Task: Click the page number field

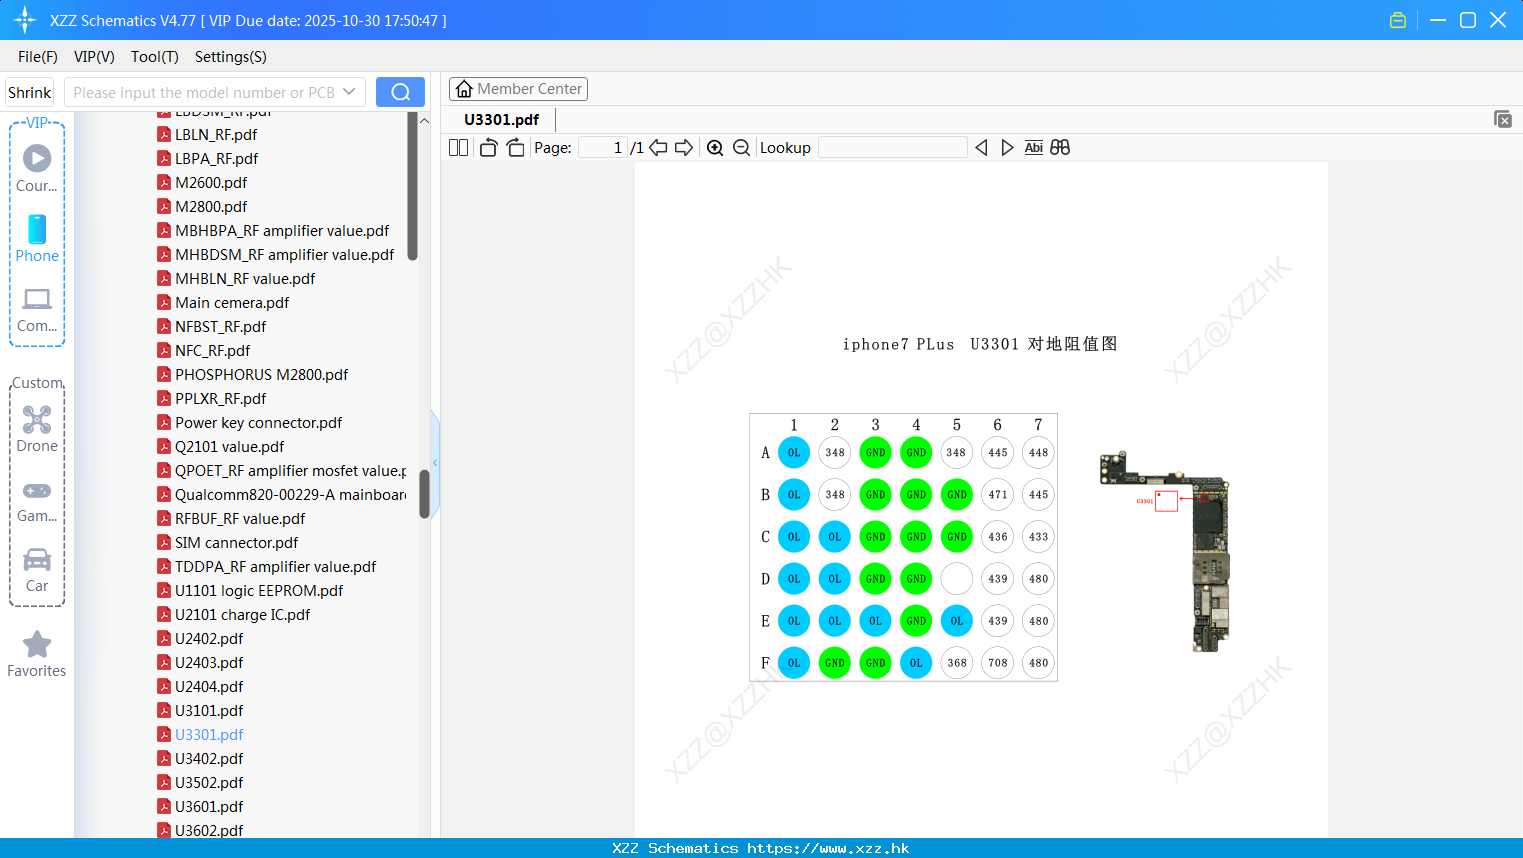Action: click(603, 148)
